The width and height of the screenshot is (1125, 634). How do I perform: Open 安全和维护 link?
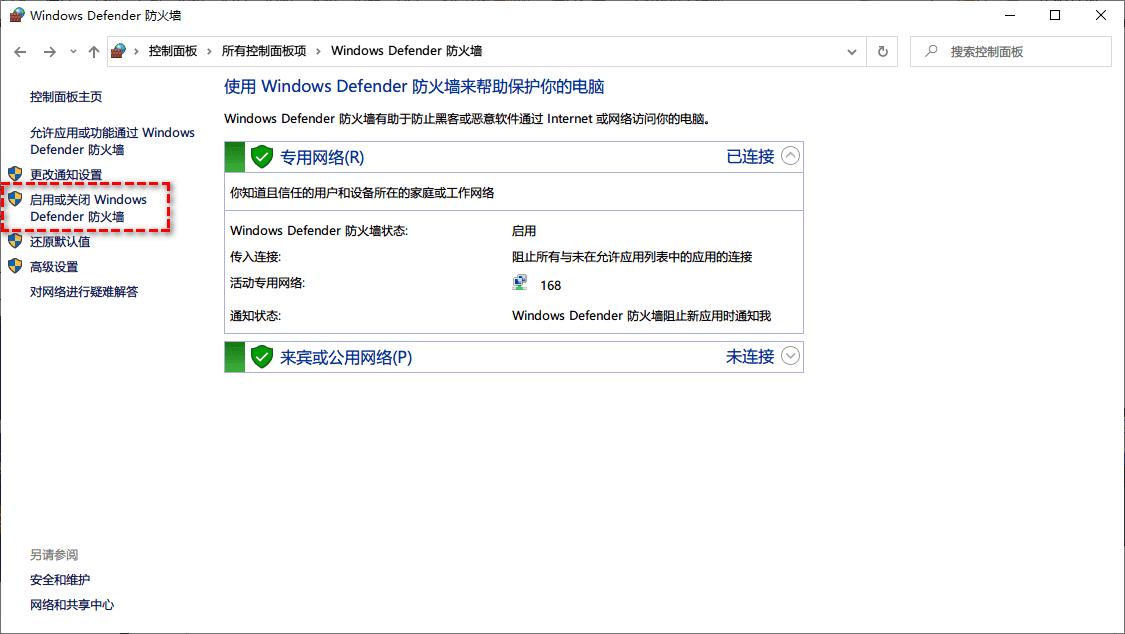point(60,579)
